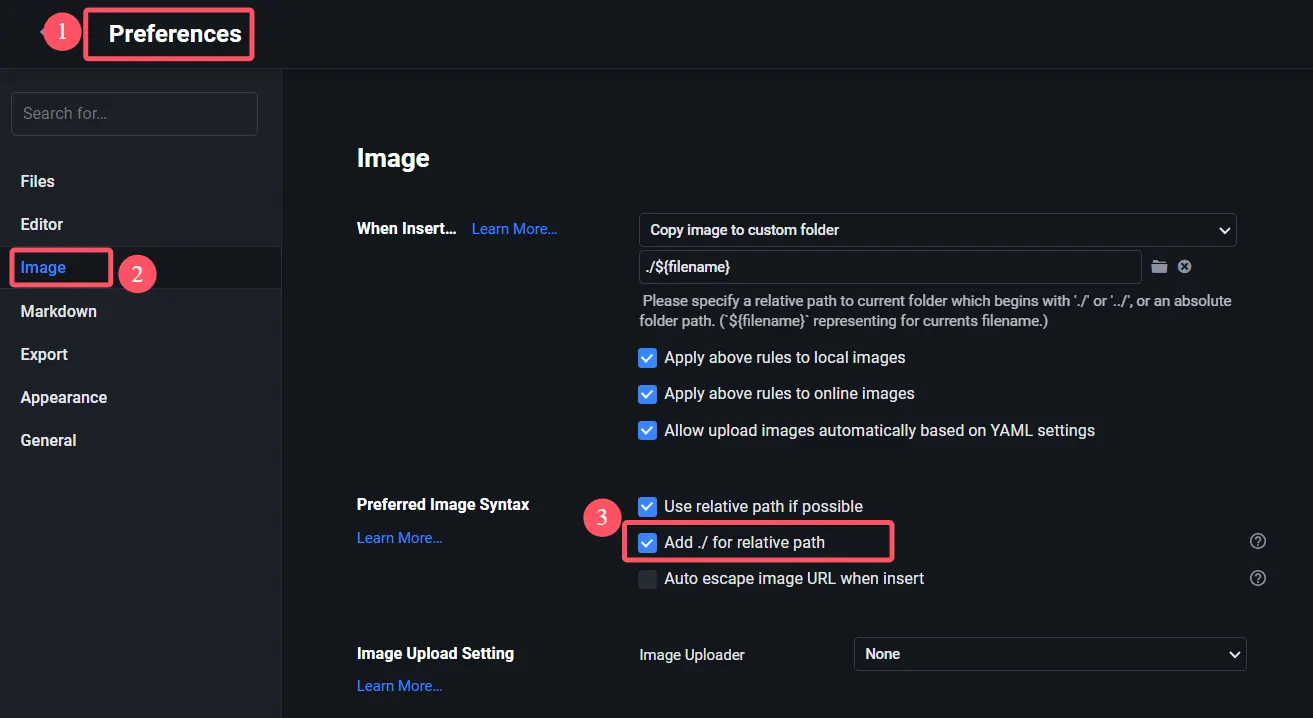
Task: Enable Auto escape image URL when insert
Action: 648,579
